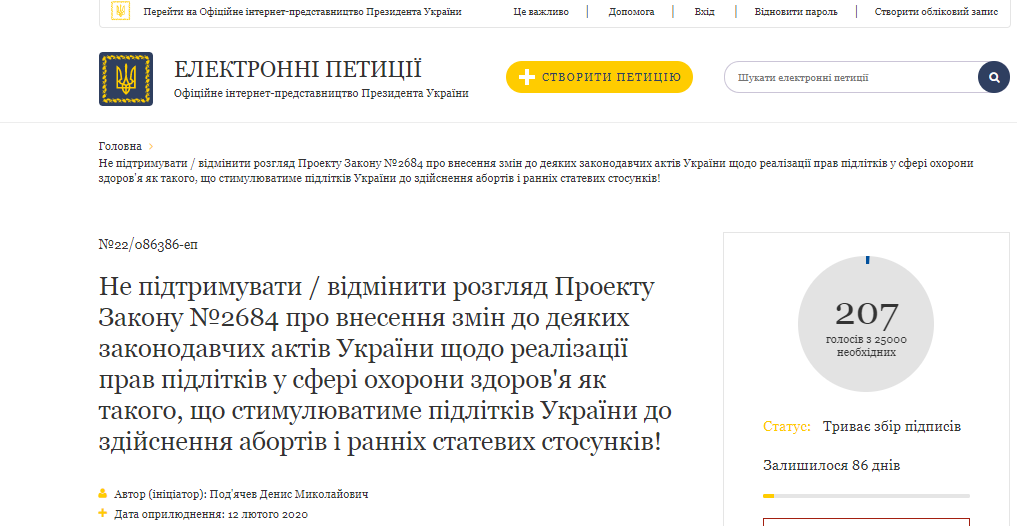Follow the Перейти на Офіційне інтернет-представництво link
This screenshot has height=526, width=1017.
(x=302, y=12)
